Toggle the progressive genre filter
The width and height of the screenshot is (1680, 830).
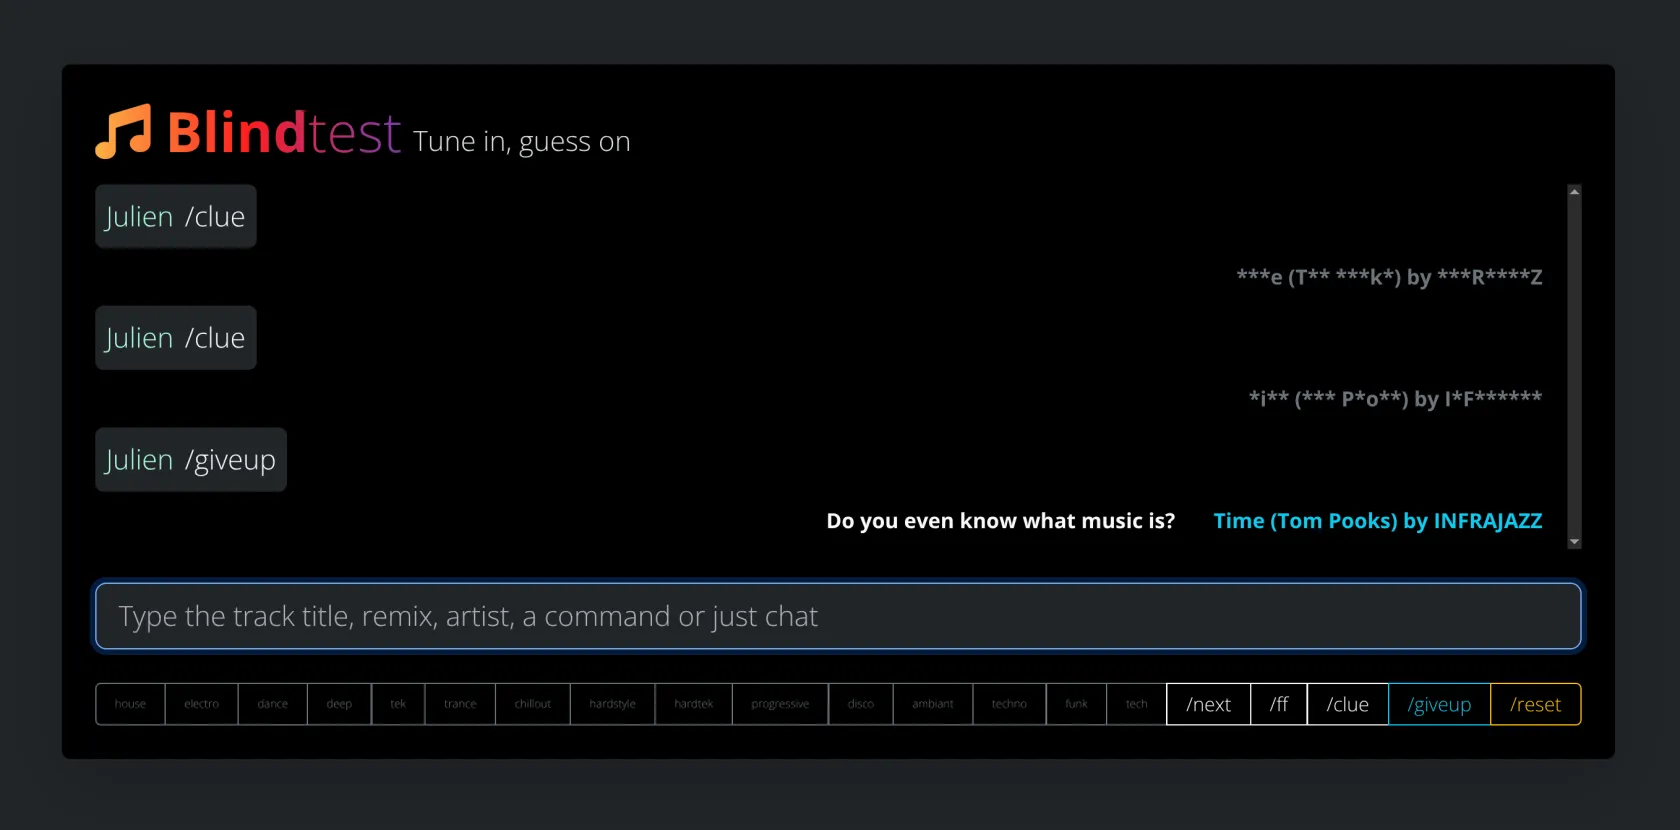(x=780, y=704)
